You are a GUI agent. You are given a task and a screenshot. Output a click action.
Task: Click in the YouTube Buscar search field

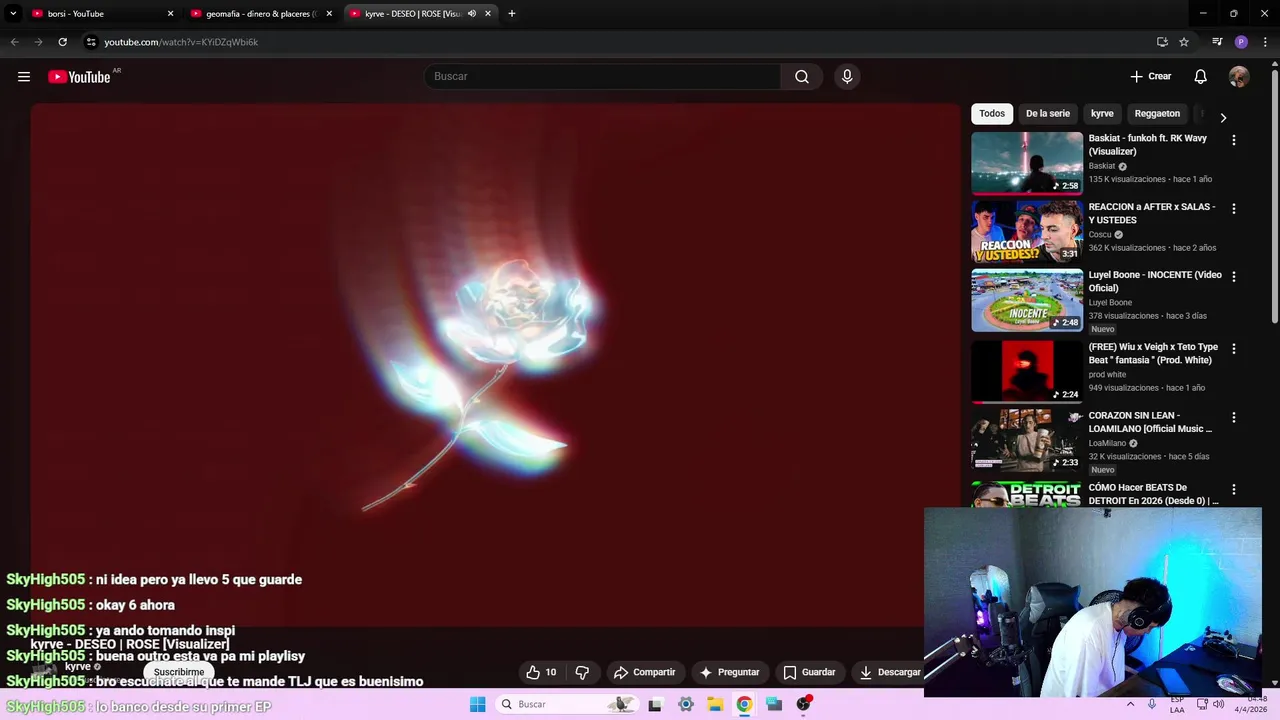click(603, 77)
